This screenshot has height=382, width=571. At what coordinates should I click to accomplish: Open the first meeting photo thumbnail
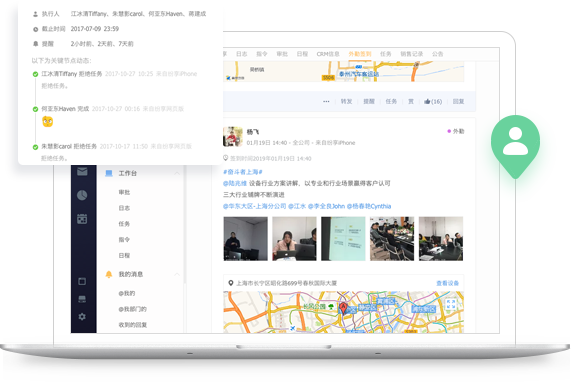tap(245, 239)
